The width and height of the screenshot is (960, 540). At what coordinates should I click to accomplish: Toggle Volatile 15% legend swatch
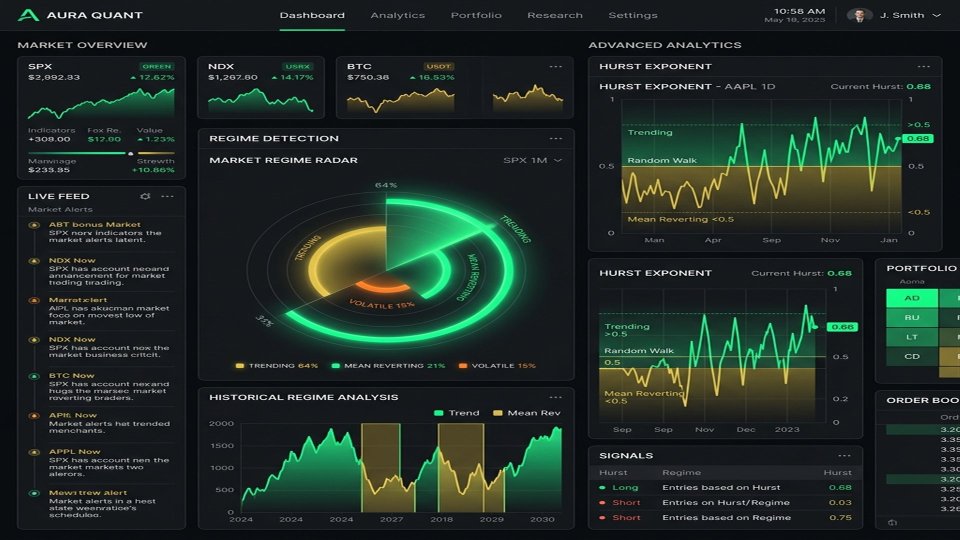[463, 366]
